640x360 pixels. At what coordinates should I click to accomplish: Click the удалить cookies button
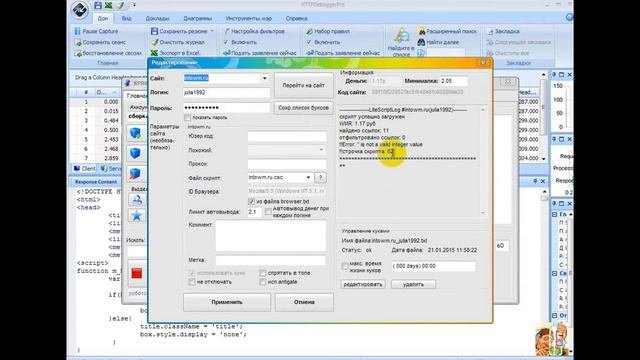tap(413, 284)
